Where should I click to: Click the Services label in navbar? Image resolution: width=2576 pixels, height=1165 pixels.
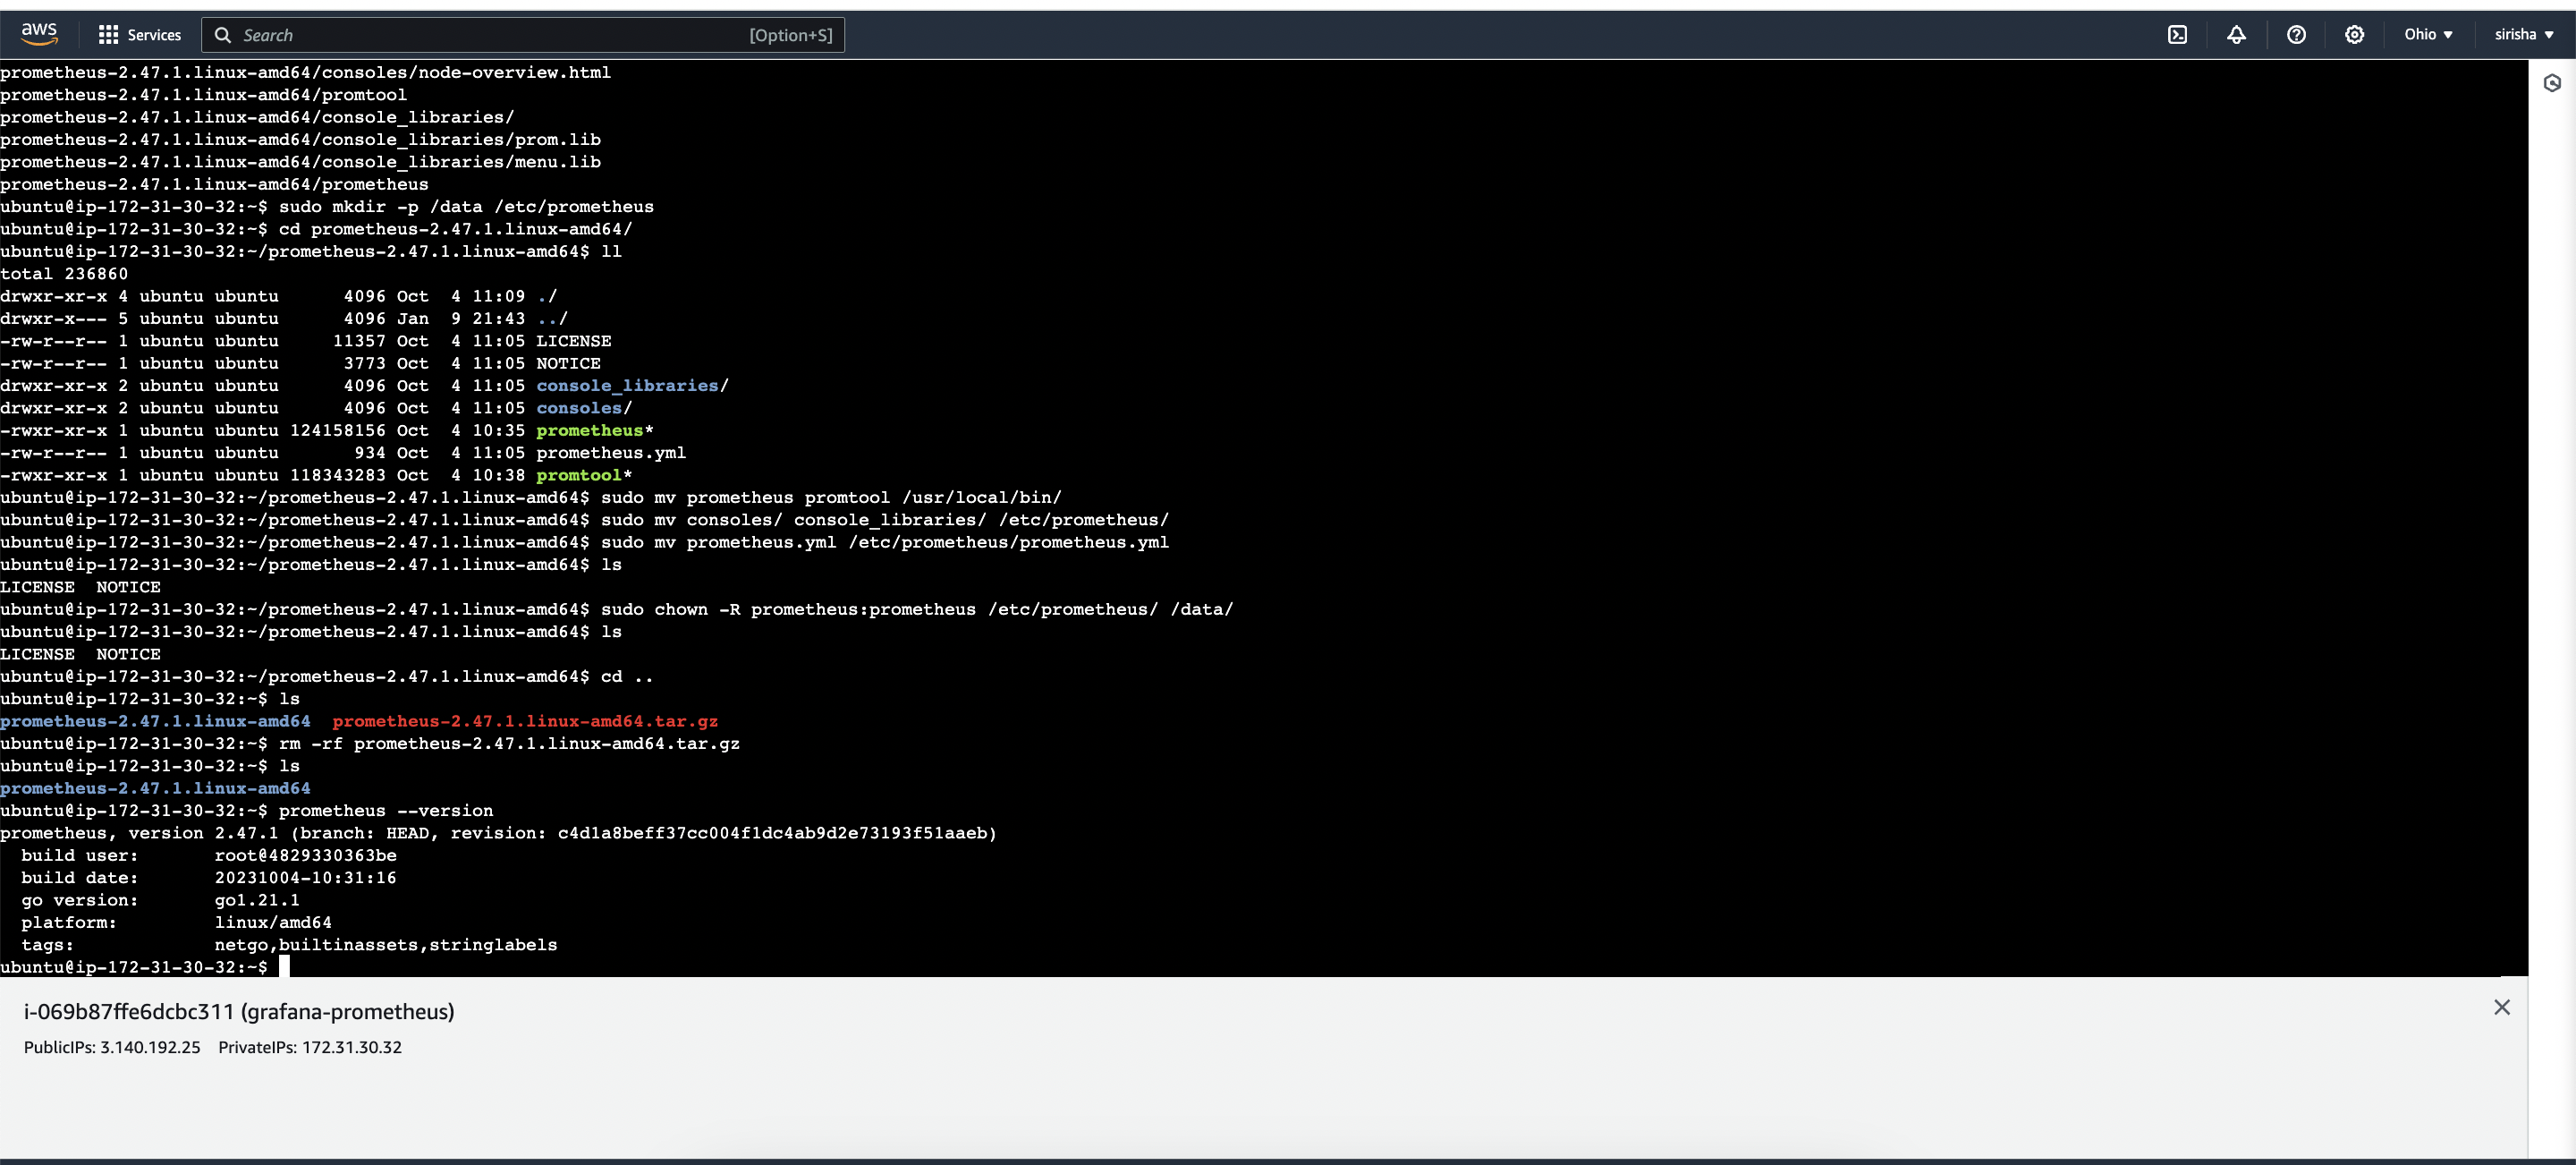154,35
